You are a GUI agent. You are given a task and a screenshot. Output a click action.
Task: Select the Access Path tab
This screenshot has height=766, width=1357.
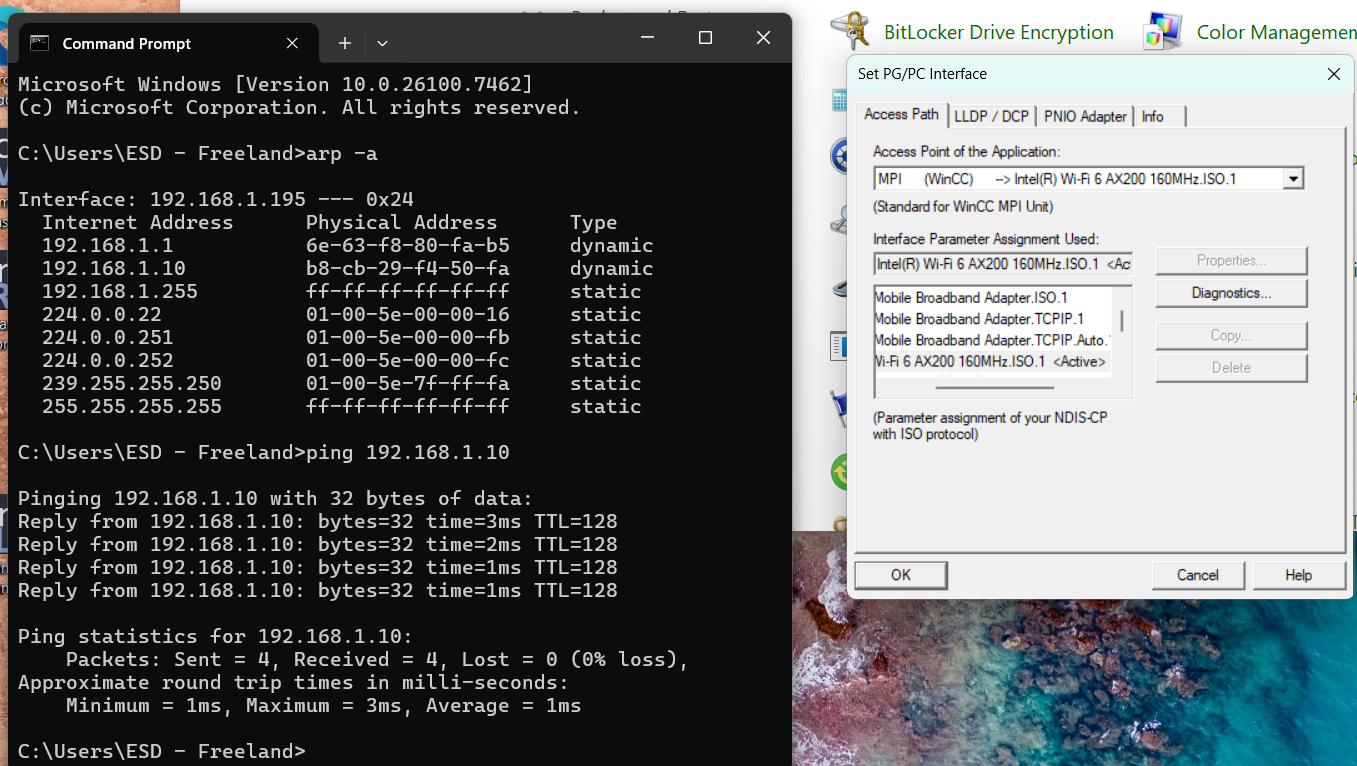pos(901,114)
